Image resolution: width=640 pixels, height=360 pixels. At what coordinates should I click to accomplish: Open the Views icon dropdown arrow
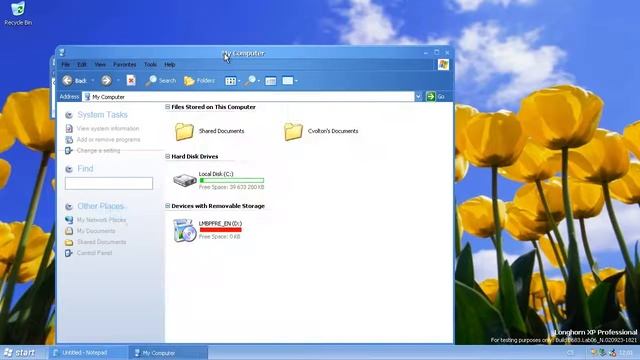click(x=239, y=81)
